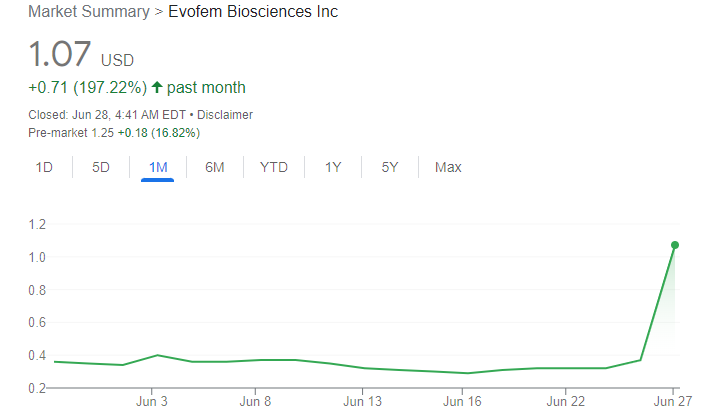Switch to the 1D range tab
Image resolution: width=728 pixels, height=420 pixels.
[x=44, y=167]
